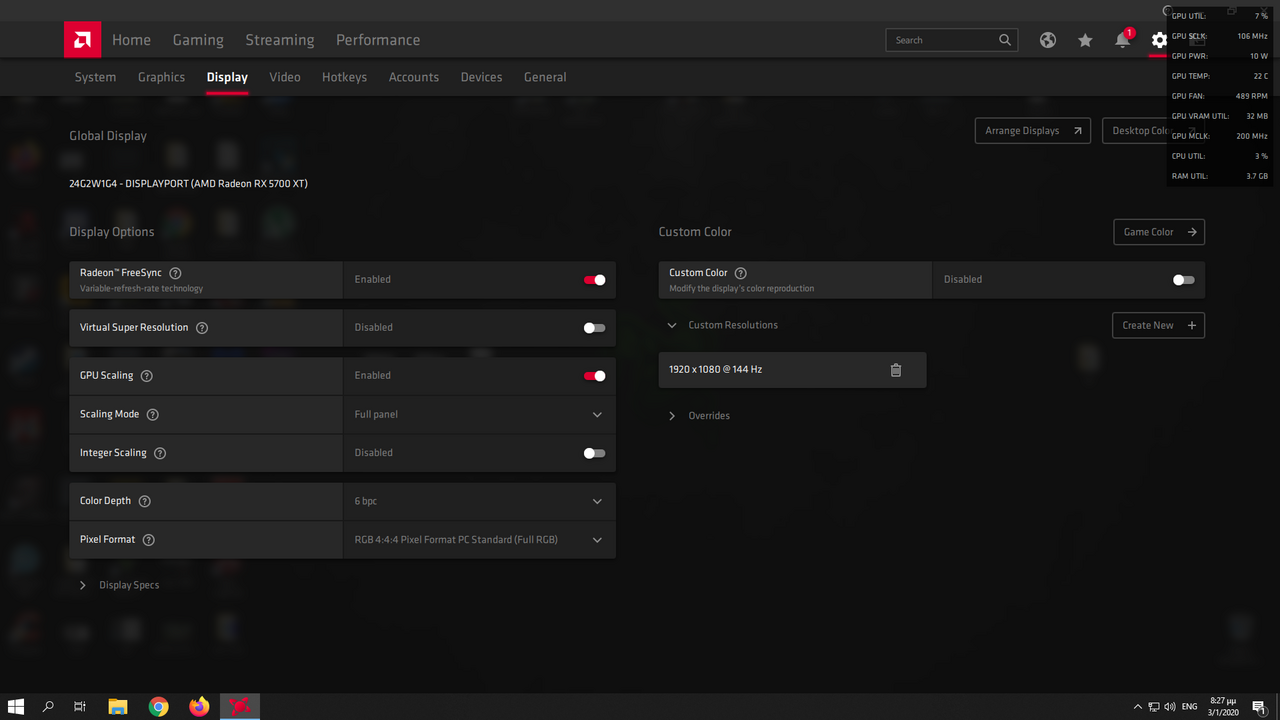This screenshot has height=720, width=1280.
Task: Enable Integer Scaling toggle
Action: [x=595, y=453]
